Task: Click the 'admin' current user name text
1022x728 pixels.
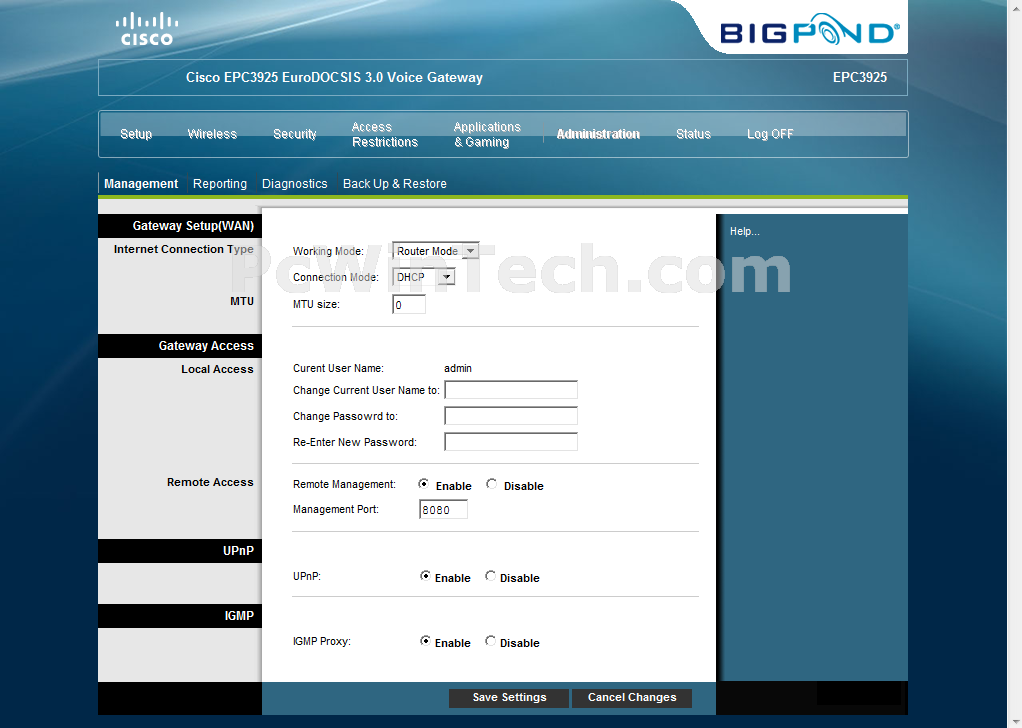Action: (458, 368)
